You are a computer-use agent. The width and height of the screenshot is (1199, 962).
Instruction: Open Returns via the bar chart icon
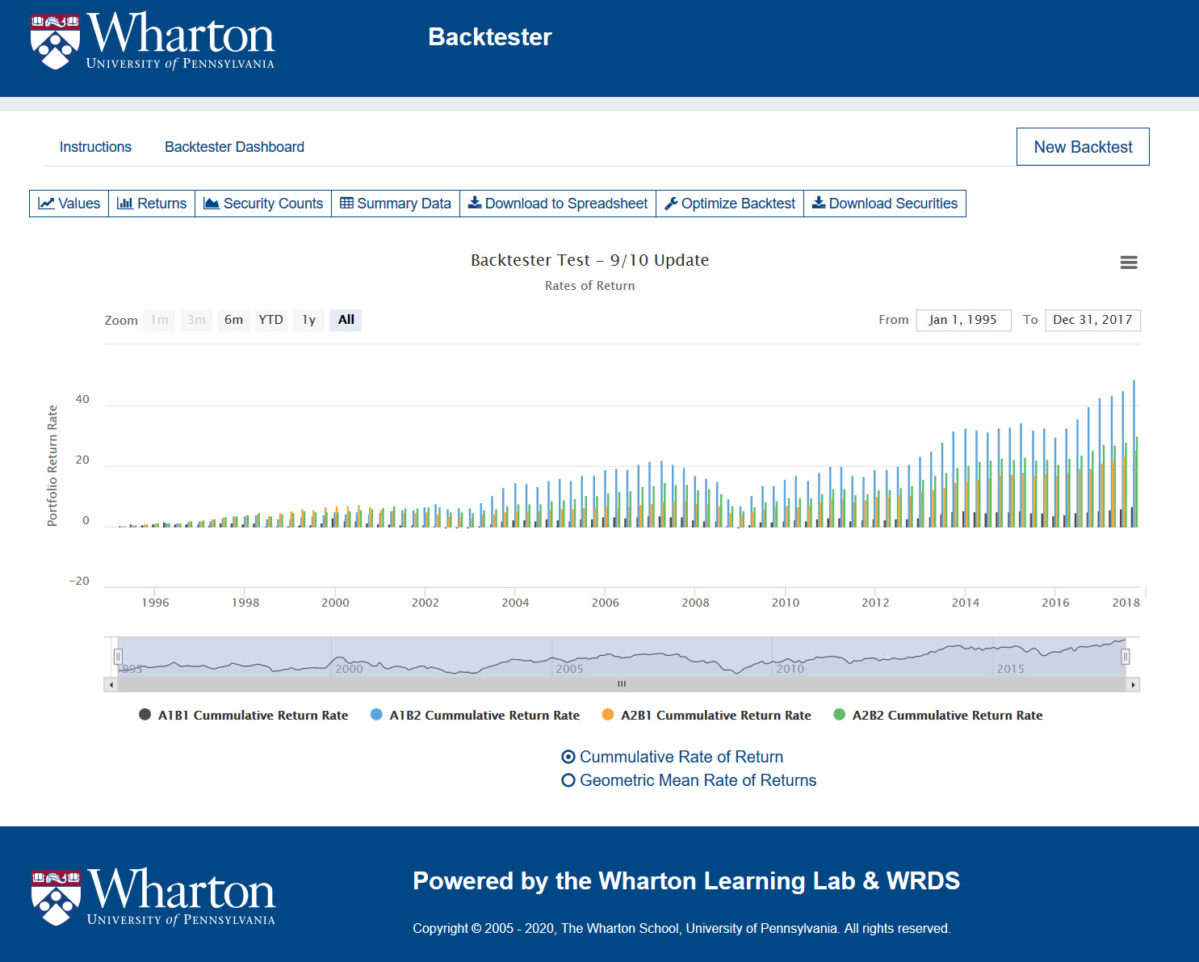coord(125,203)
